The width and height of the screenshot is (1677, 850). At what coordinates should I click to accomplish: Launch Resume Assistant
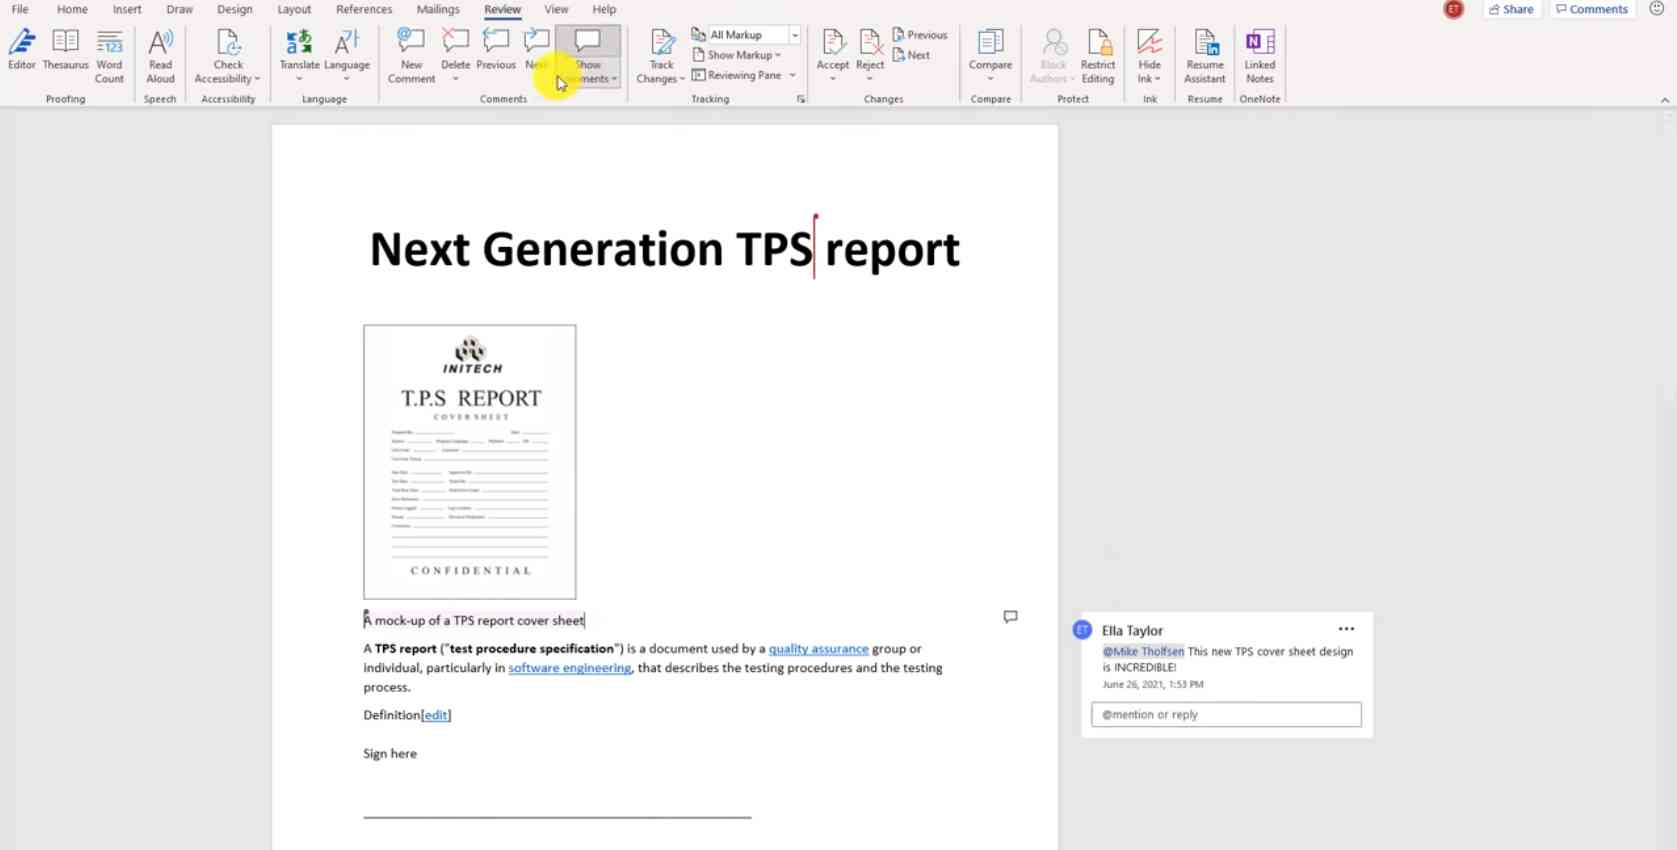(1204, 56)
